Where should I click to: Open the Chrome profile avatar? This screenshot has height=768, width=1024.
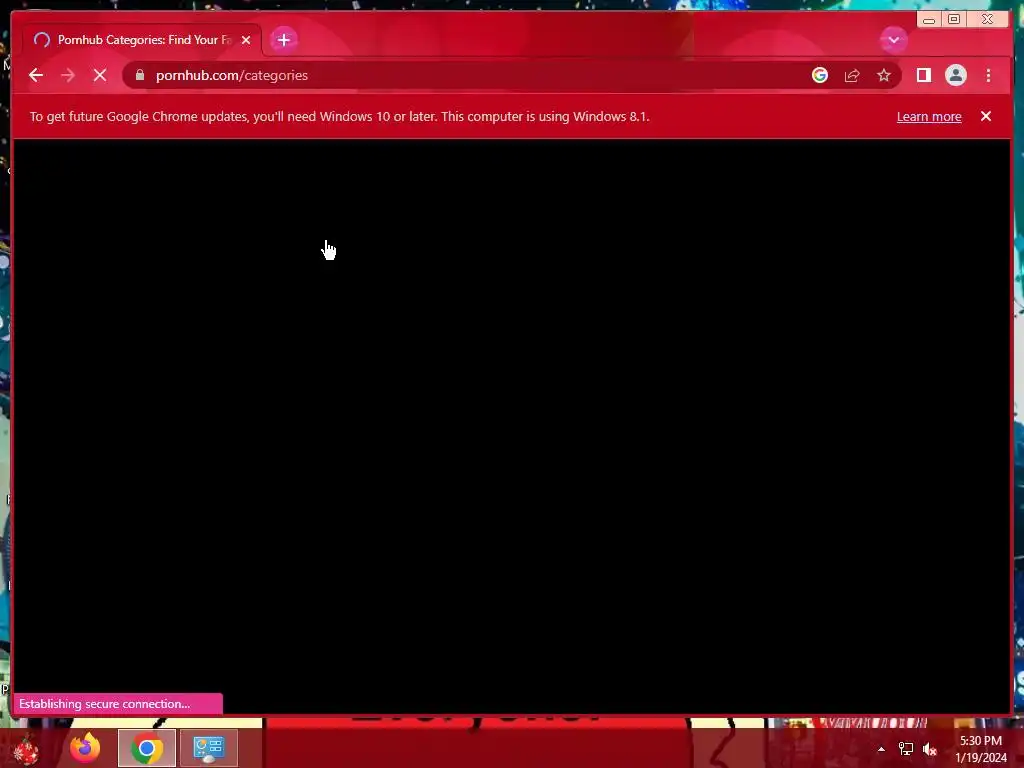955,75
